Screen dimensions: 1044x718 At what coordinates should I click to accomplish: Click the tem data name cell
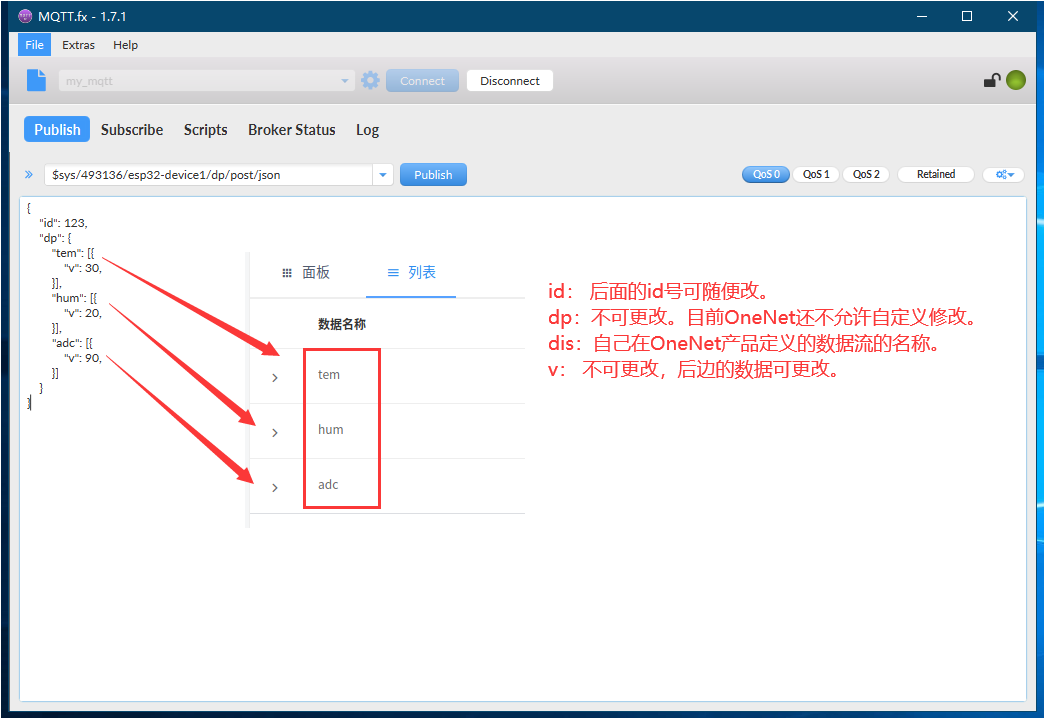point(329,375)
